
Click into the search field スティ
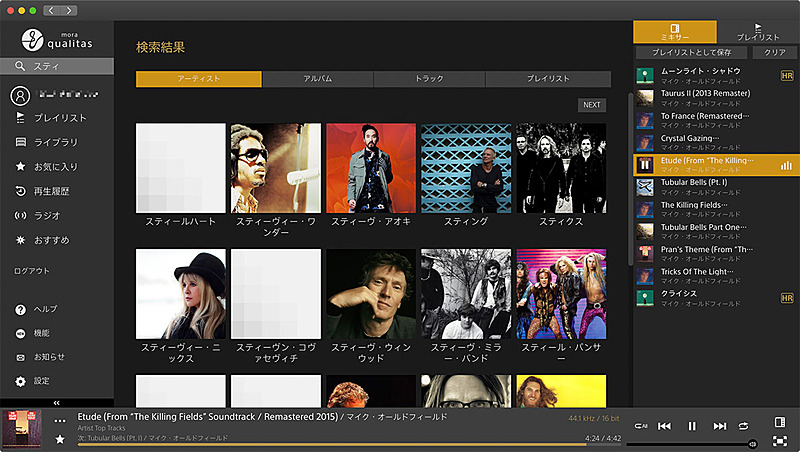pyautogui.click(x=57, y=66)
